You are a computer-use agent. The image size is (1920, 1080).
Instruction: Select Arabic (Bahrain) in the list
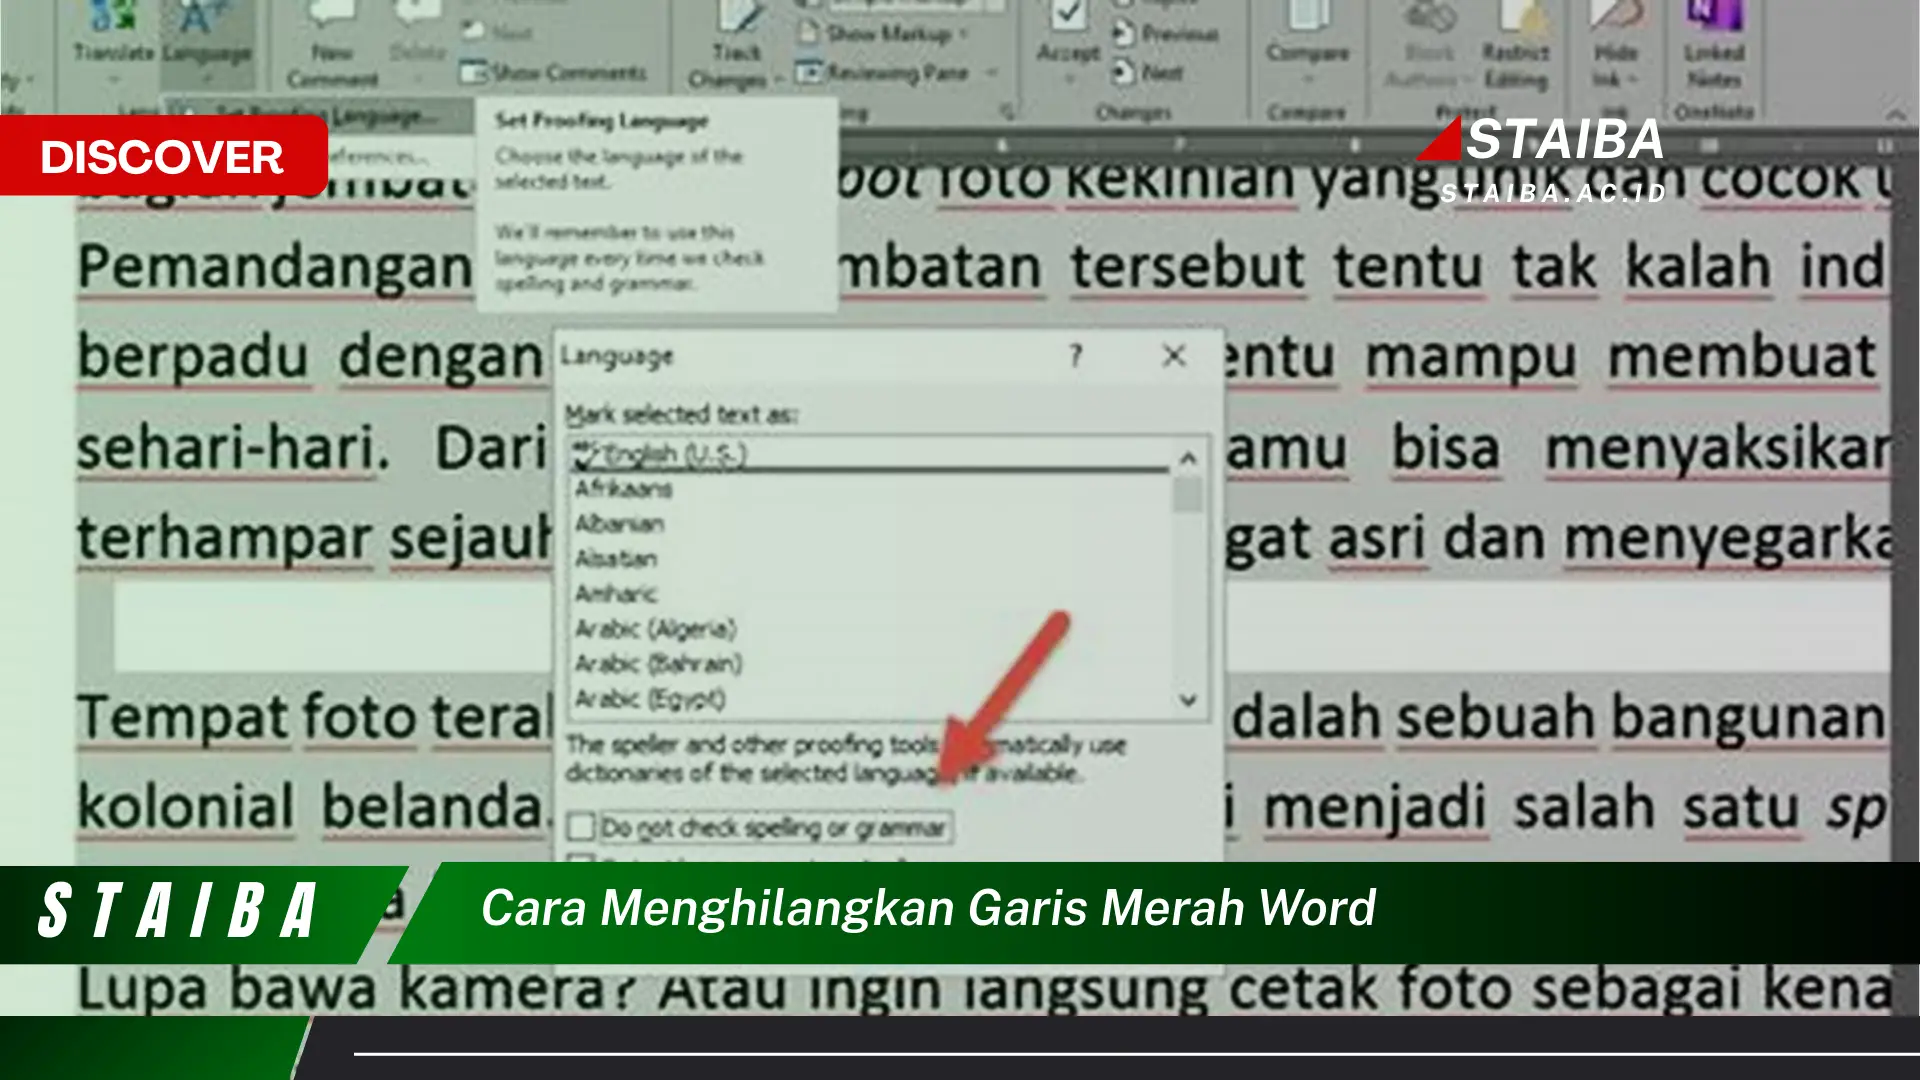tap(868, 663)
